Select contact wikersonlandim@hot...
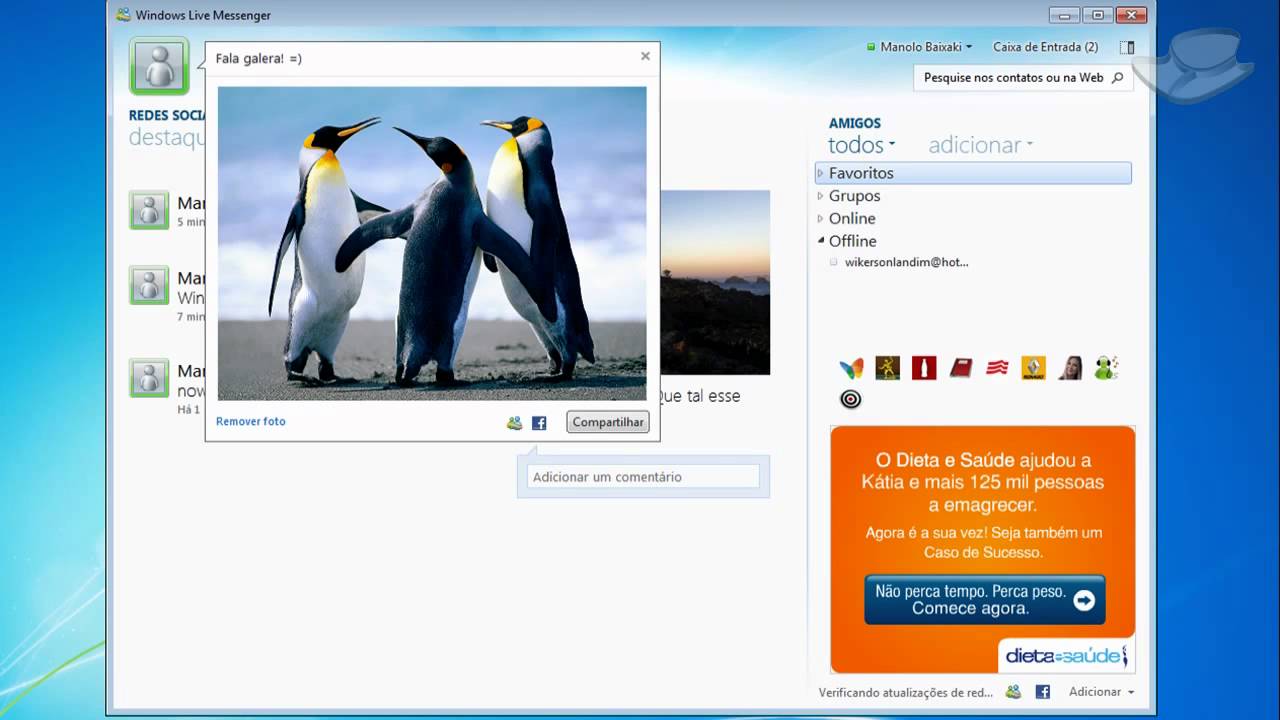The width and height of the screenshot is (1280, 720). pyautogui.click(x=906, y=262)
